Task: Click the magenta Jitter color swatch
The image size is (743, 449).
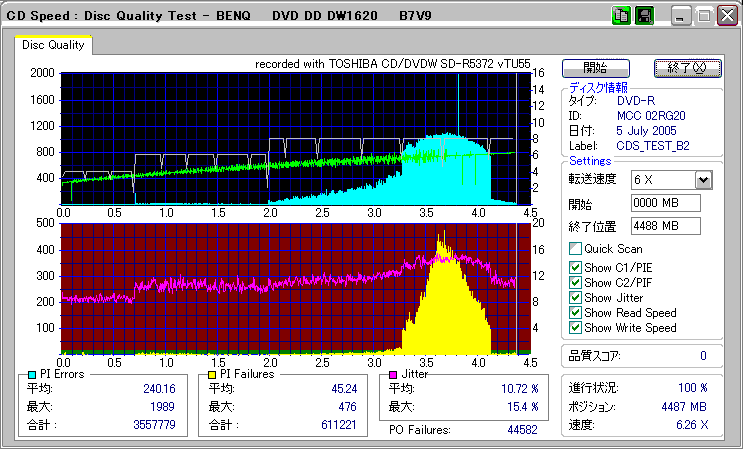Action: pos(391,374)
